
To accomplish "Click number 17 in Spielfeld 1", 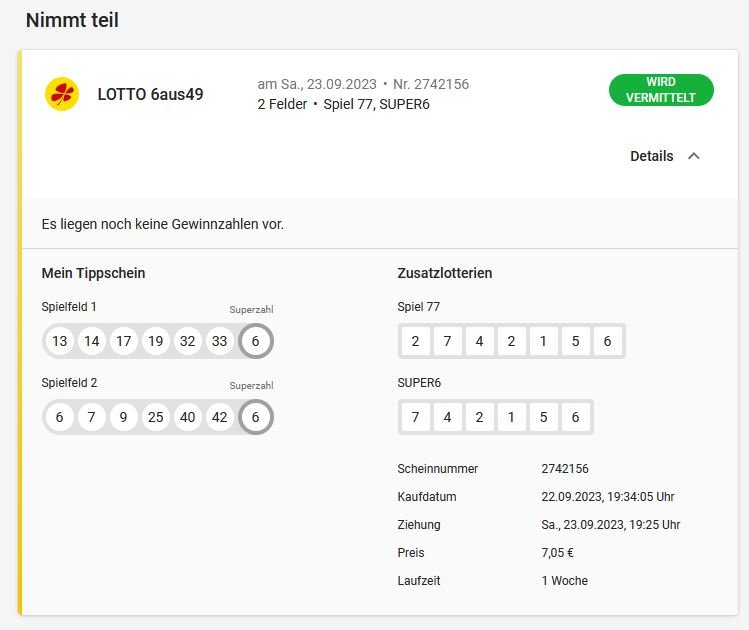I will pos(124,341).
